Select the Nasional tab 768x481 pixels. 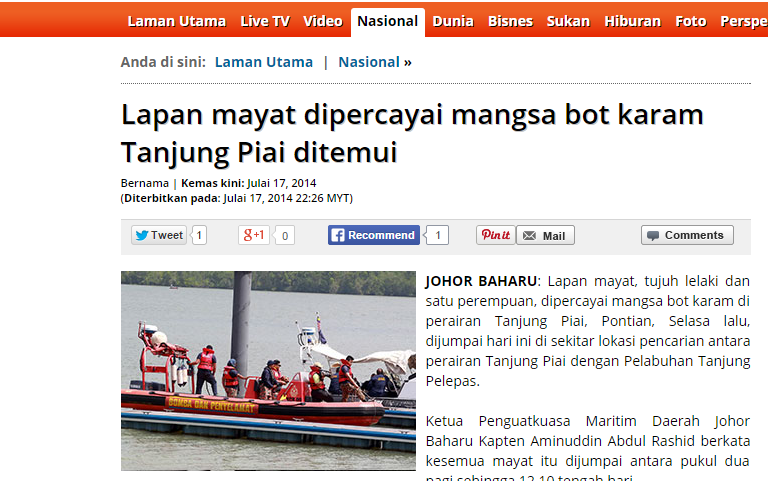click(x=387, y=22)
